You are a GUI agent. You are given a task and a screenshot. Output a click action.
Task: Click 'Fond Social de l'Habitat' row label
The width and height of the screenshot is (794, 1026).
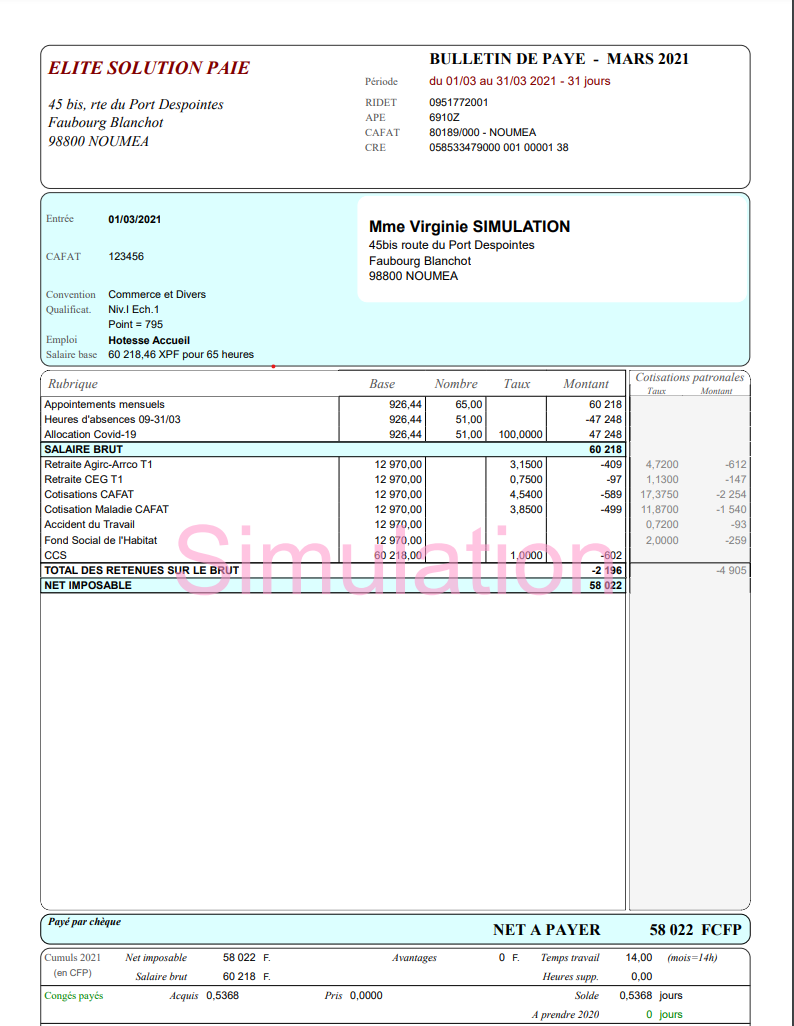(x=100, y=540)
